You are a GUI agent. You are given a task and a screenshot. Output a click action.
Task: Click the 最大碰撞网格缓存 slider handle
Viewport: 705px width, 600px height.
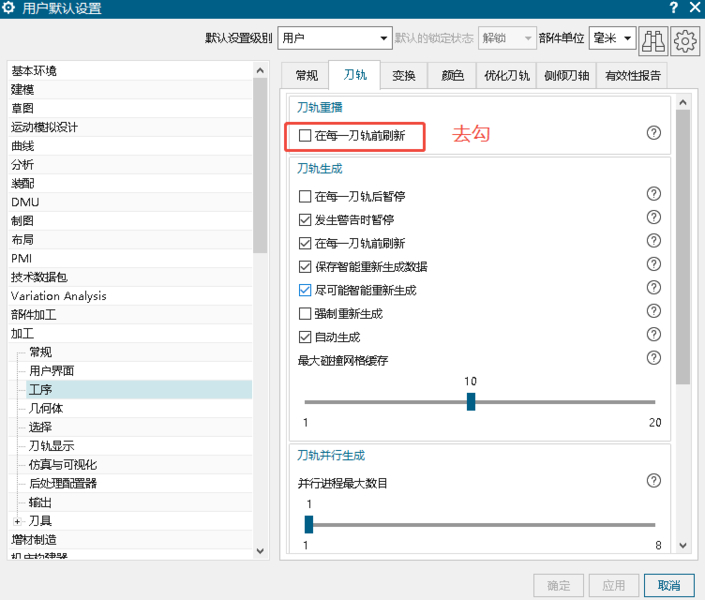(x=471, y=402)
